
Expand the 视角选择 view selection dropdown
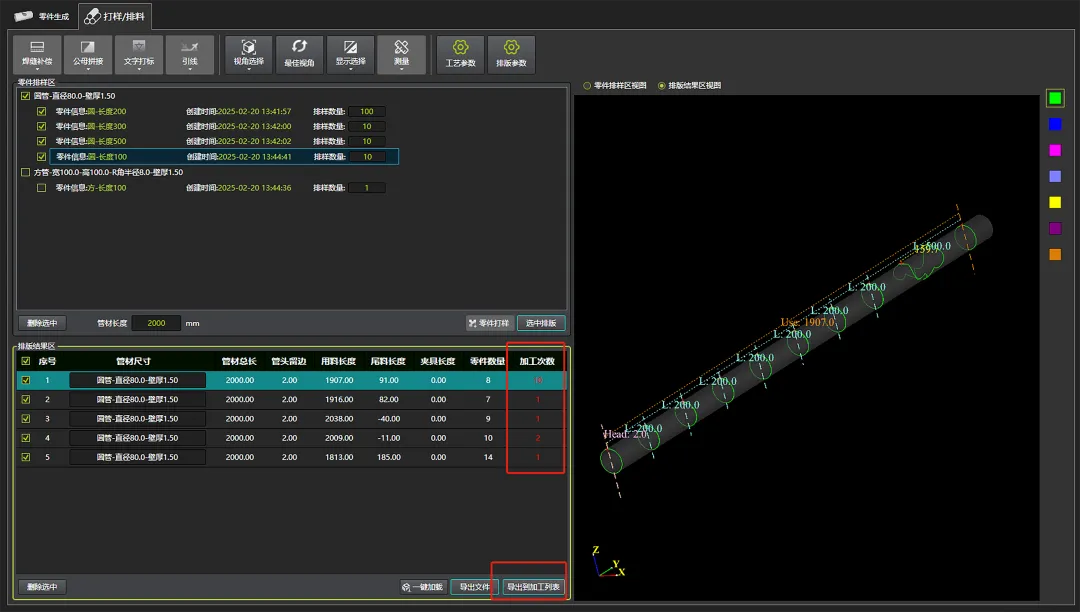coord(249,54)
